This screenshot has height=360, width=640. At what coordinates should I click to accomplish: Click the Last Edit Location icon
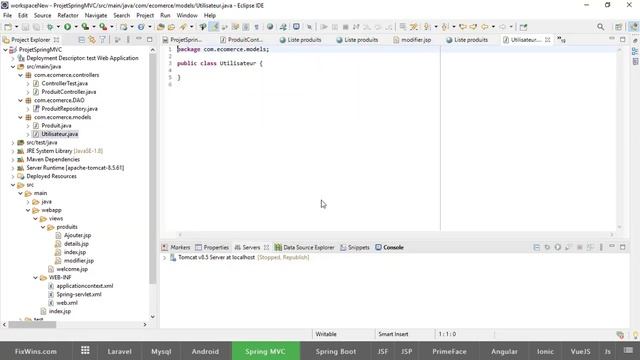[462, 27]
